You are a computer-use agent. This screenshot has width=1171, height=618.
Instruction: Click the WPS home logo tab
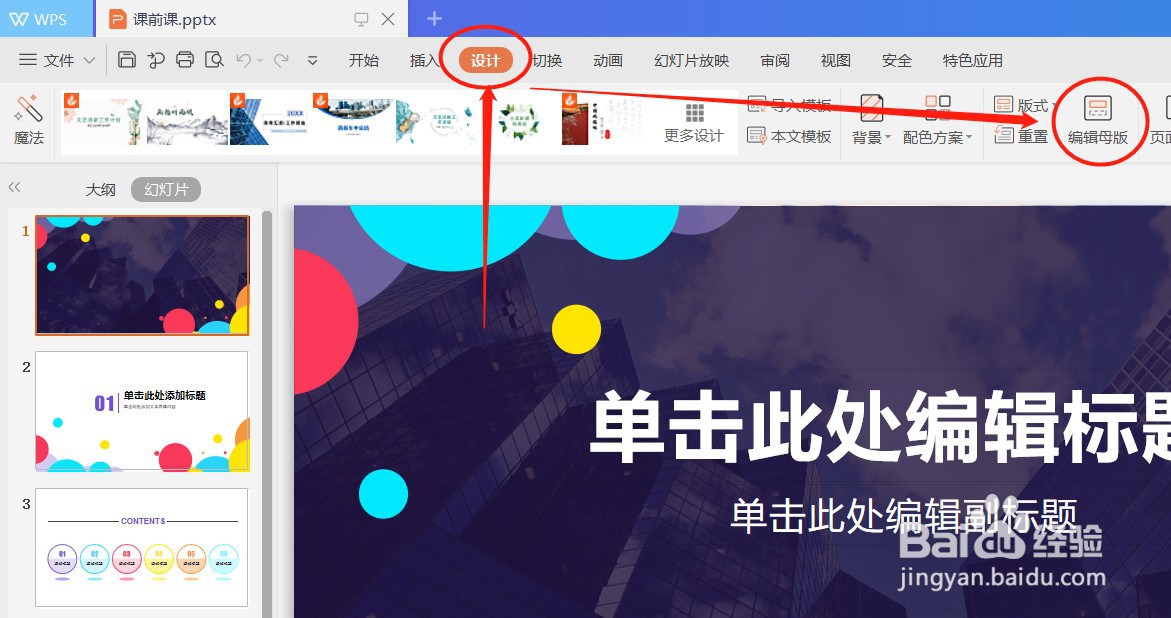39,19
